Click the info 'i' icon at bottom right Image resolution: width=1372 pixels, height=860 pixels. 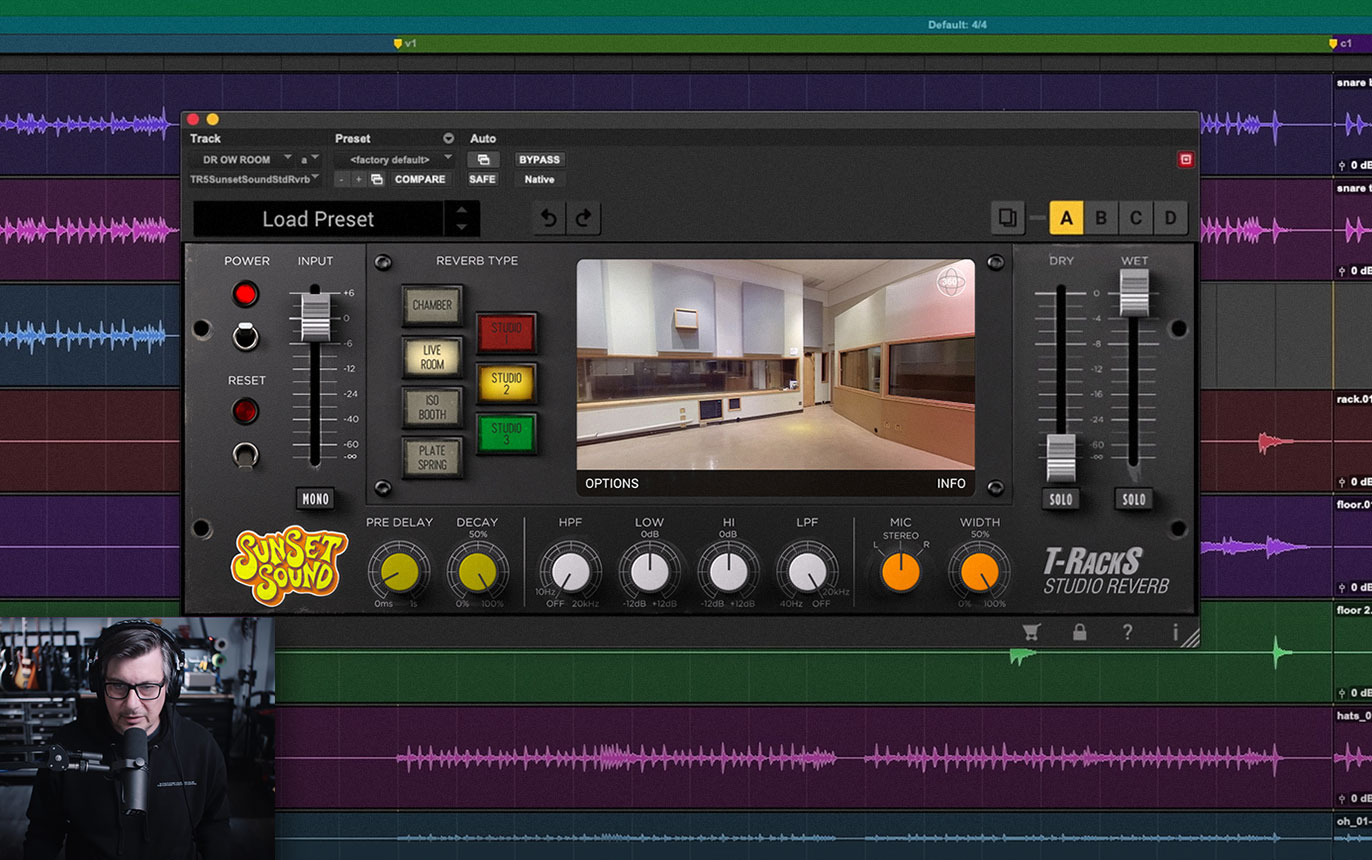pyautogui.click(x=1175, y=632)
